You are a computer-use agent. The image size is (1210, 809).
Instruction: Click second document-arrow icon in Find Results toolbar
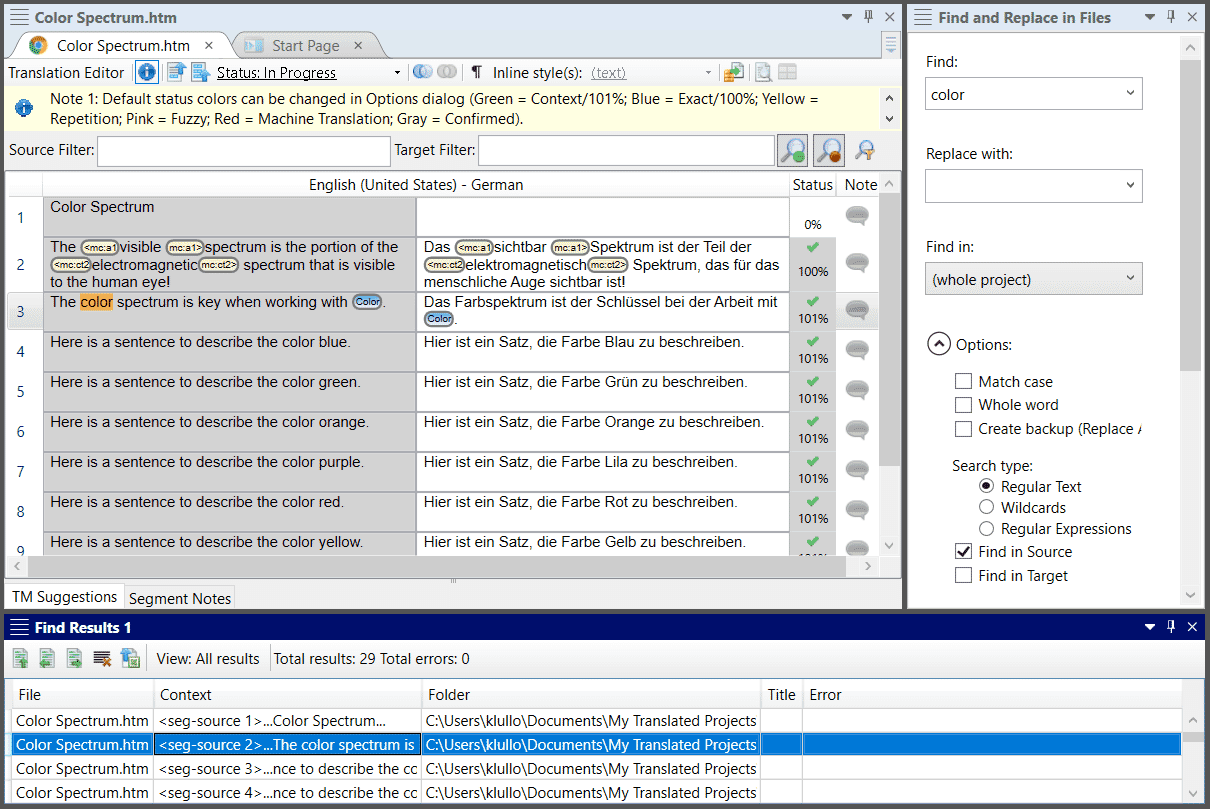pyautogui.click(x=47, y=658)
